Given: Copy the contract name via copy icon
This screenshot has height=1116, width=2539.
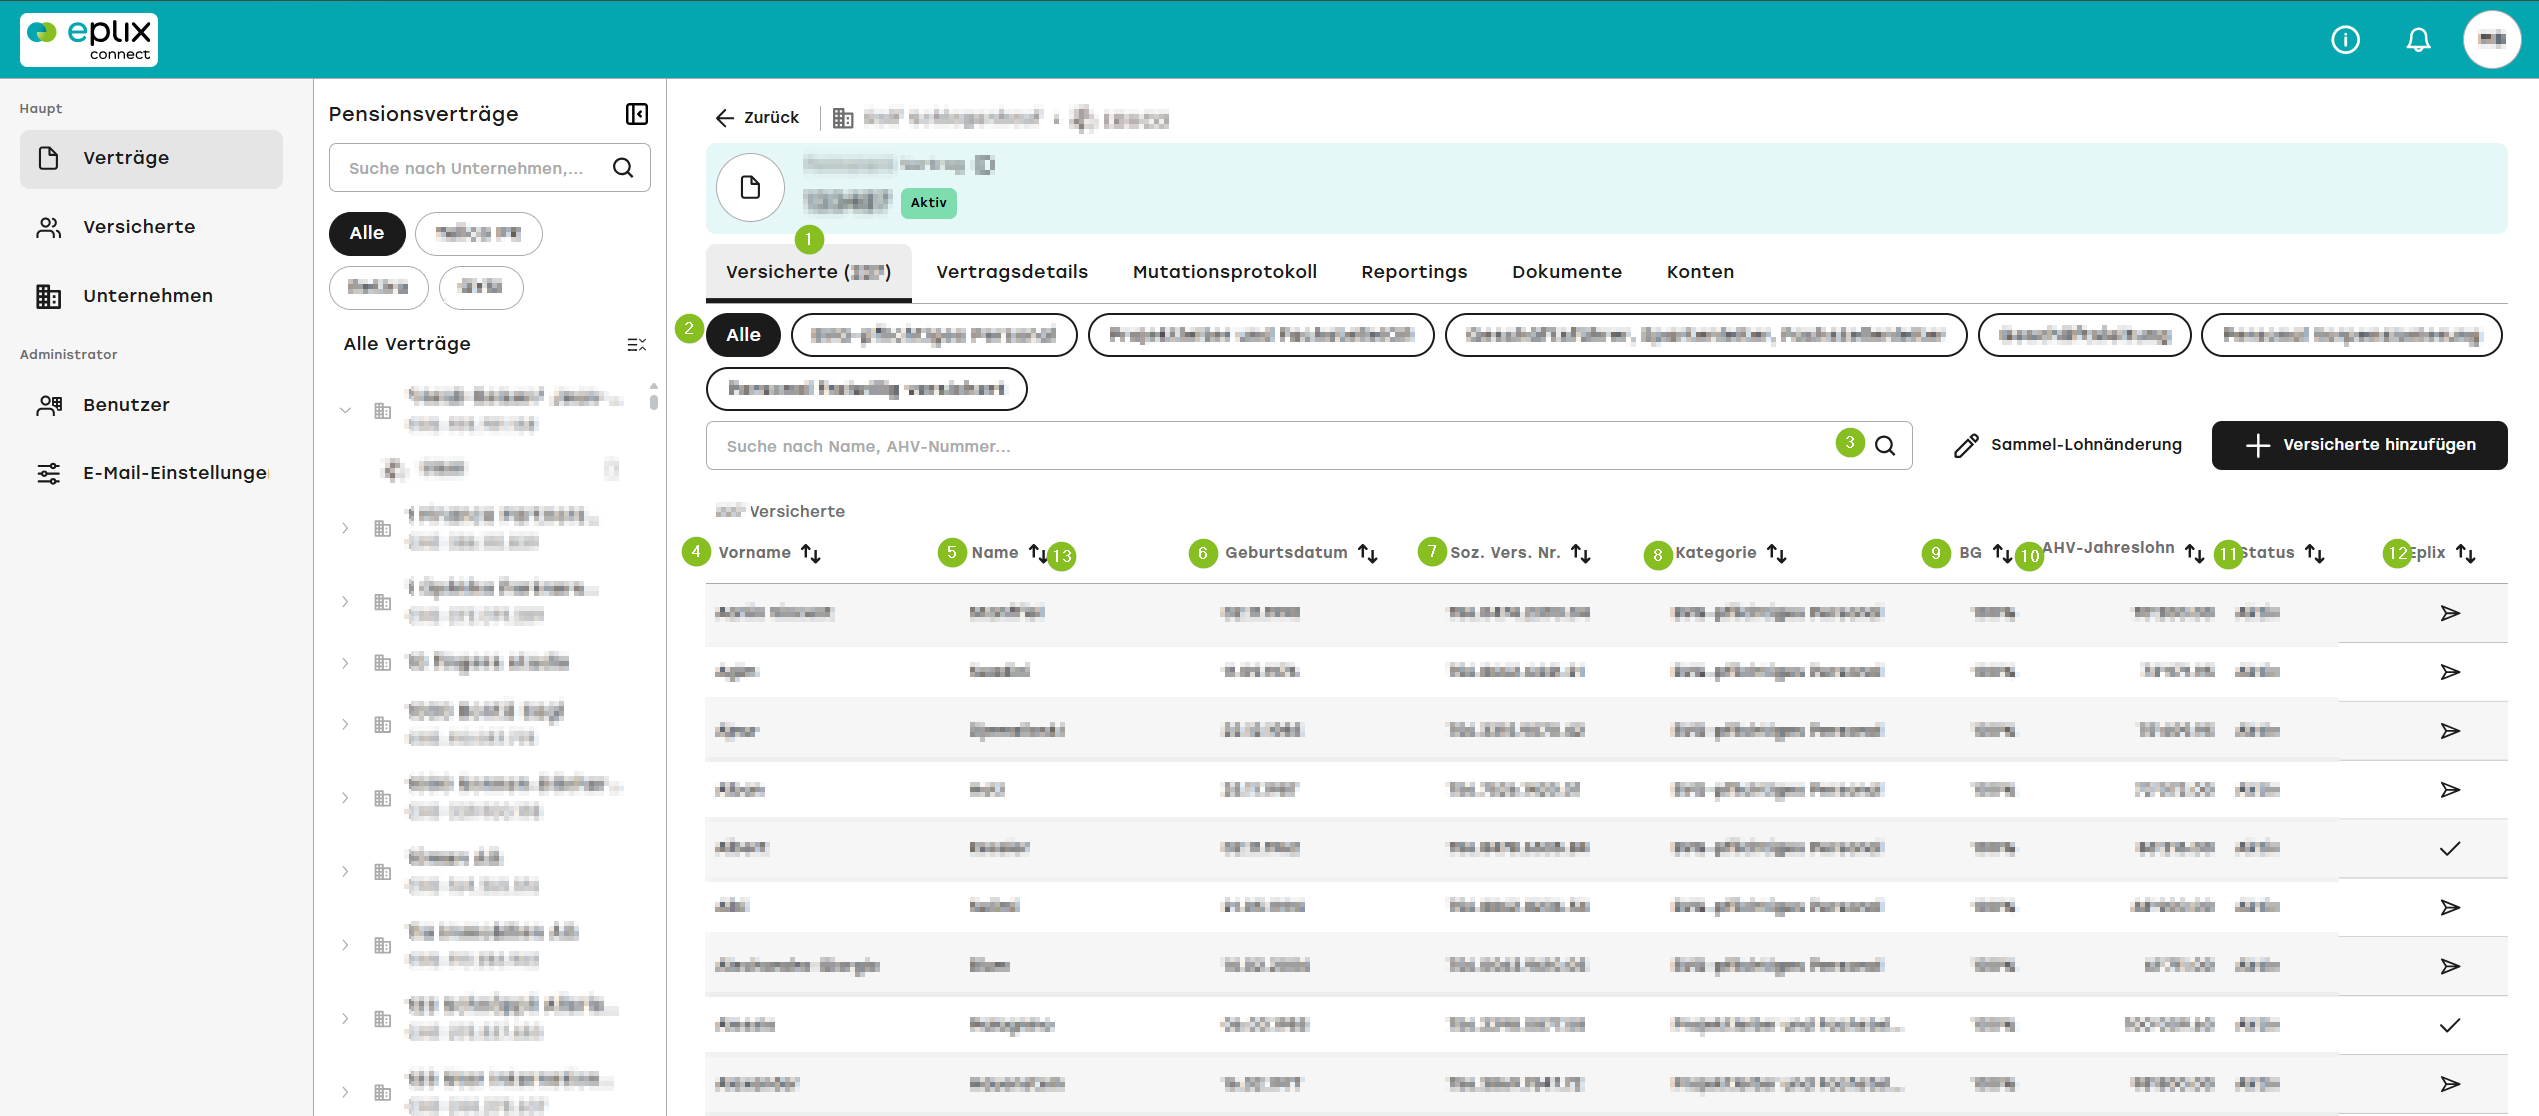Looking at the screenshot, I should (985, 165).
